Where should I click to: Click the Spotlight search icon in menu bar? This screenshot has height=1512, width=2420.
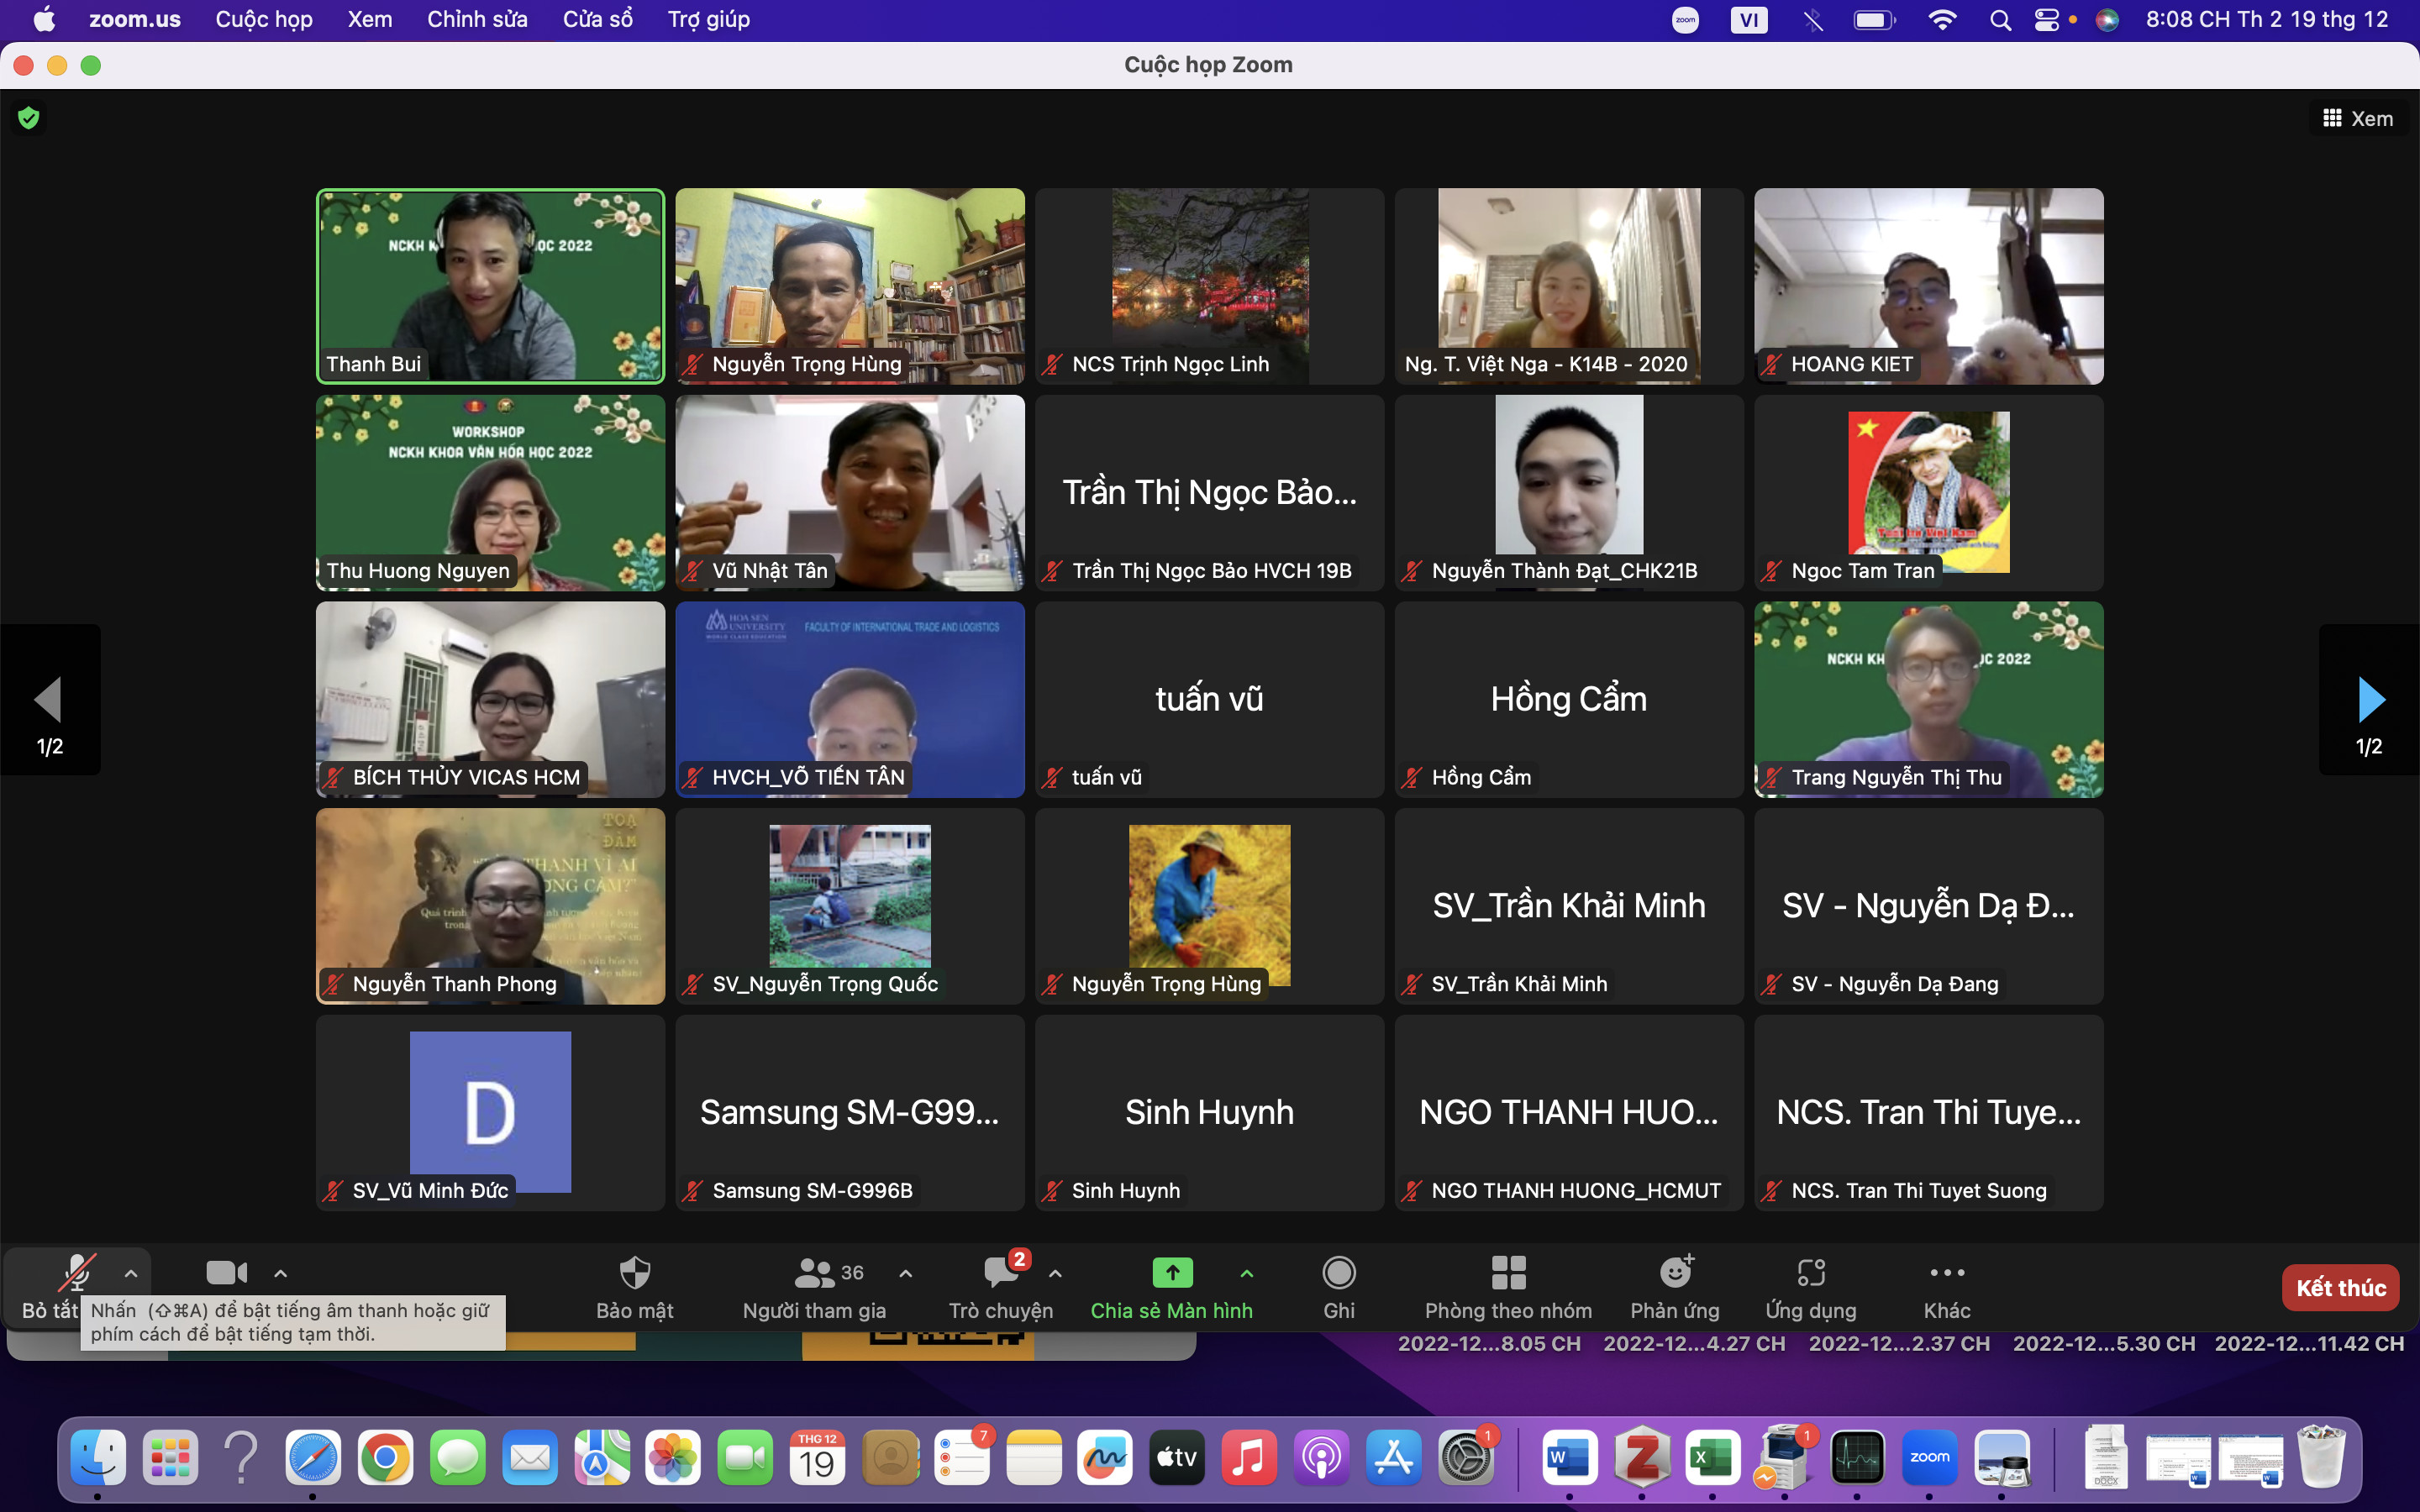[x=2000, y=20]
